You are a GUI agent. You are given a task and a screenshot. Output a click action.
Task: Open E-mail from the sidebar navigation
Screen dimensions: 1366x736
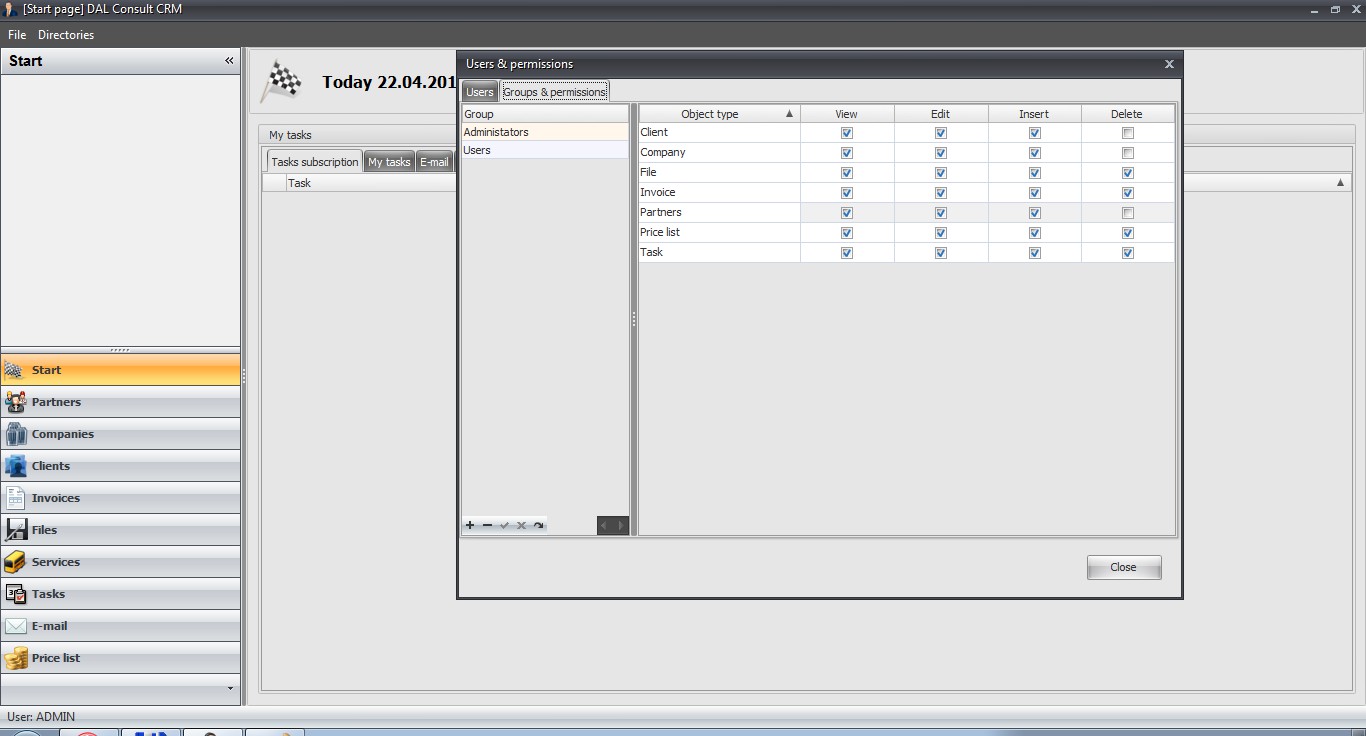point(120,626)
